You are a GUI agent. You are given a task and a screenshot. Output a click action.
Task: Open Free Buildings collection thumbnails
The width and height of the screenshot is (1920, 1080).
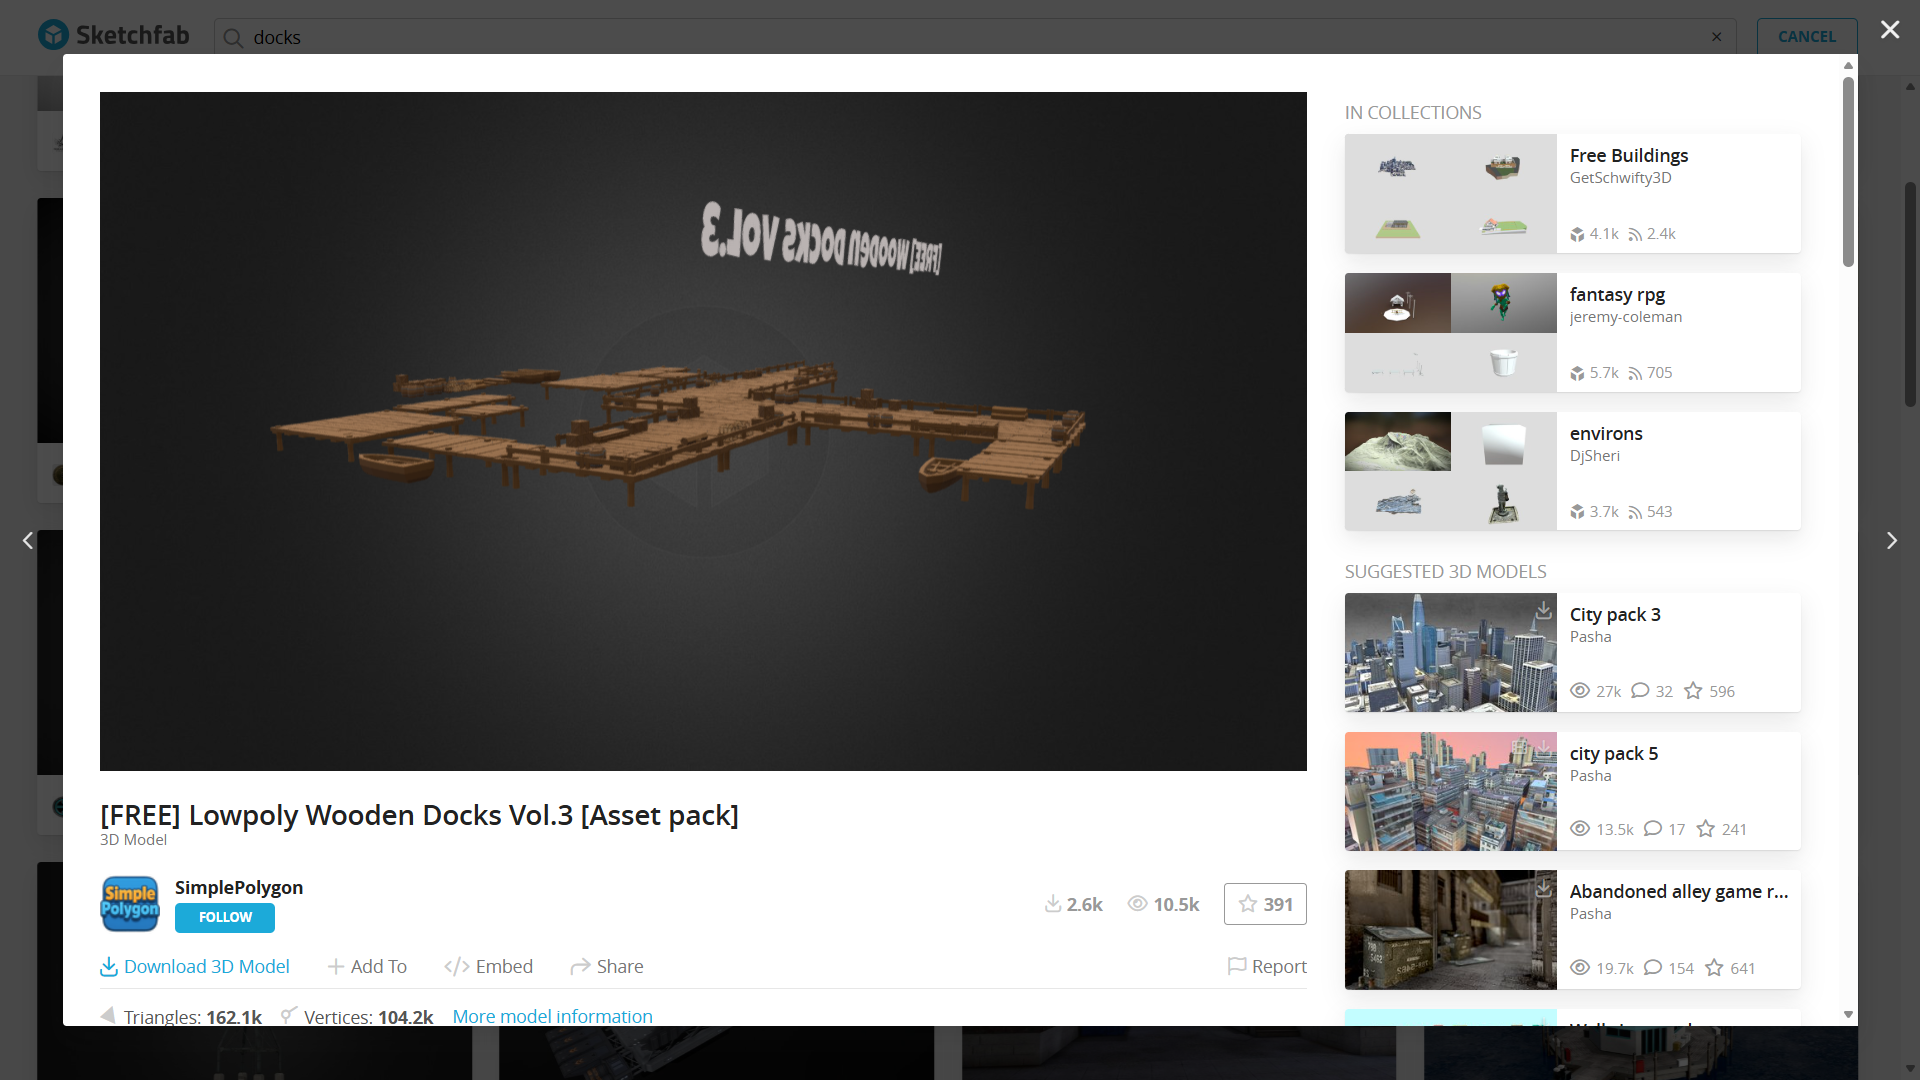[1450, 193]
